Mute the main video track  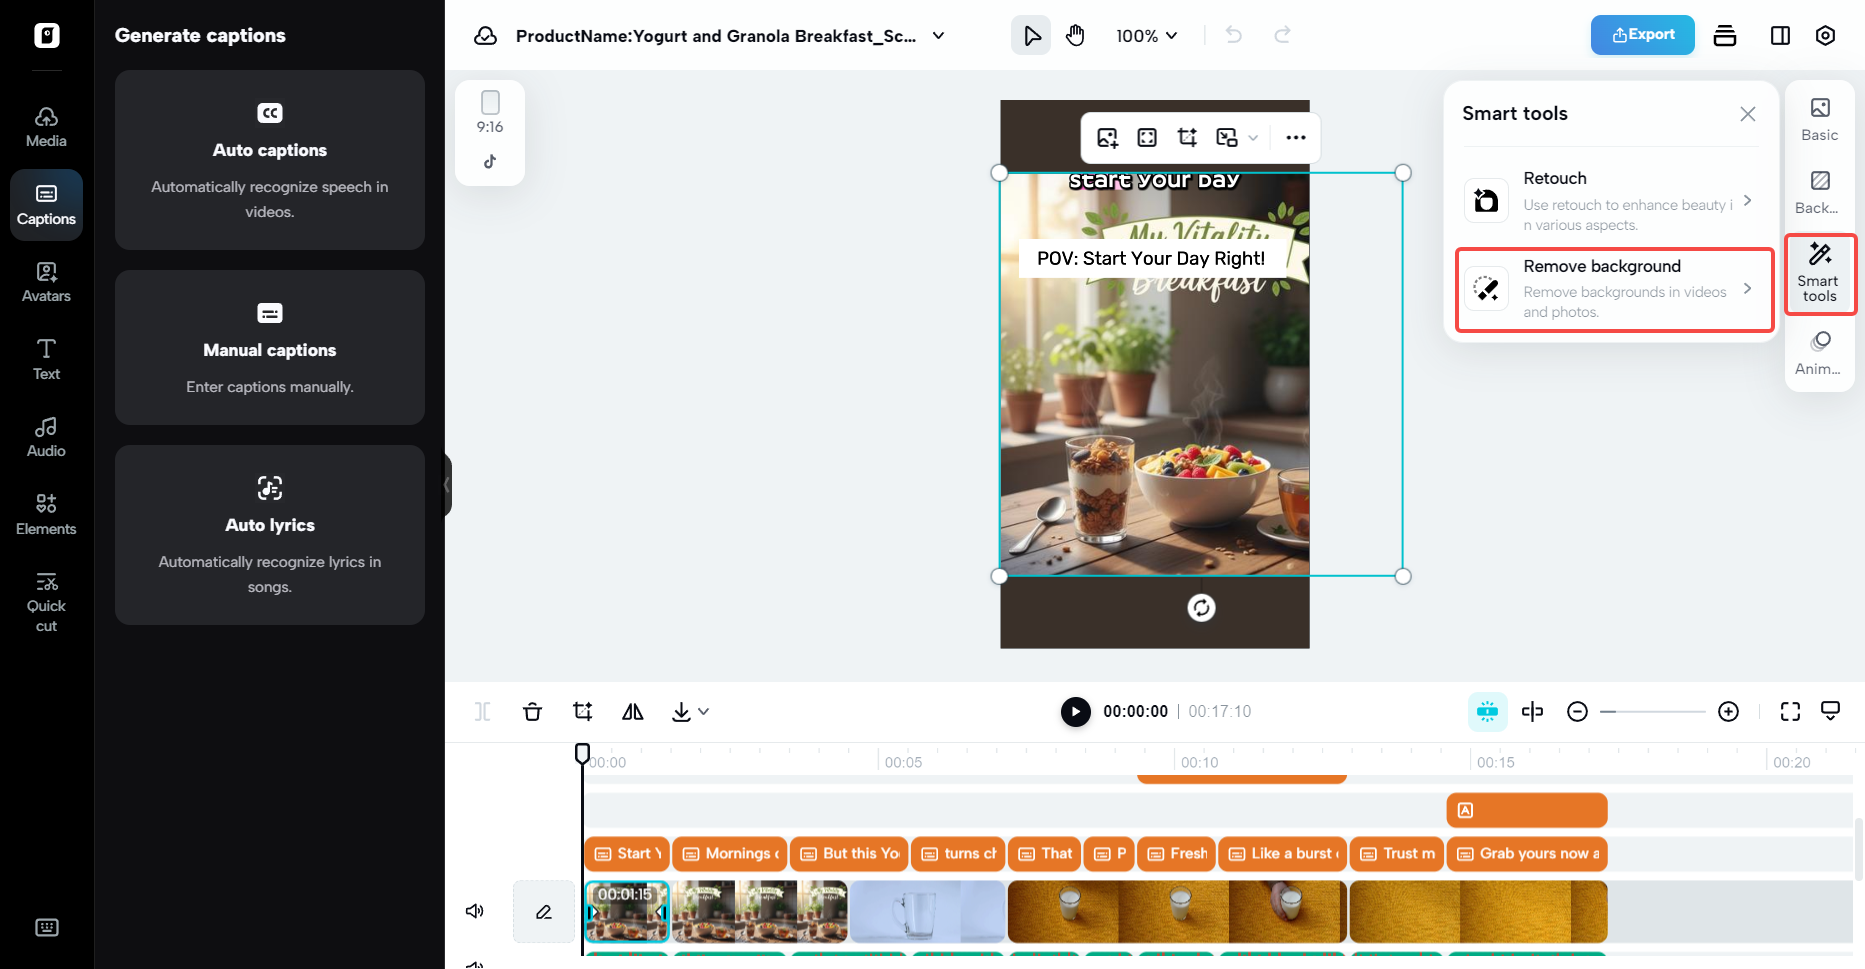pyautogui.click(x=475, y=911)
